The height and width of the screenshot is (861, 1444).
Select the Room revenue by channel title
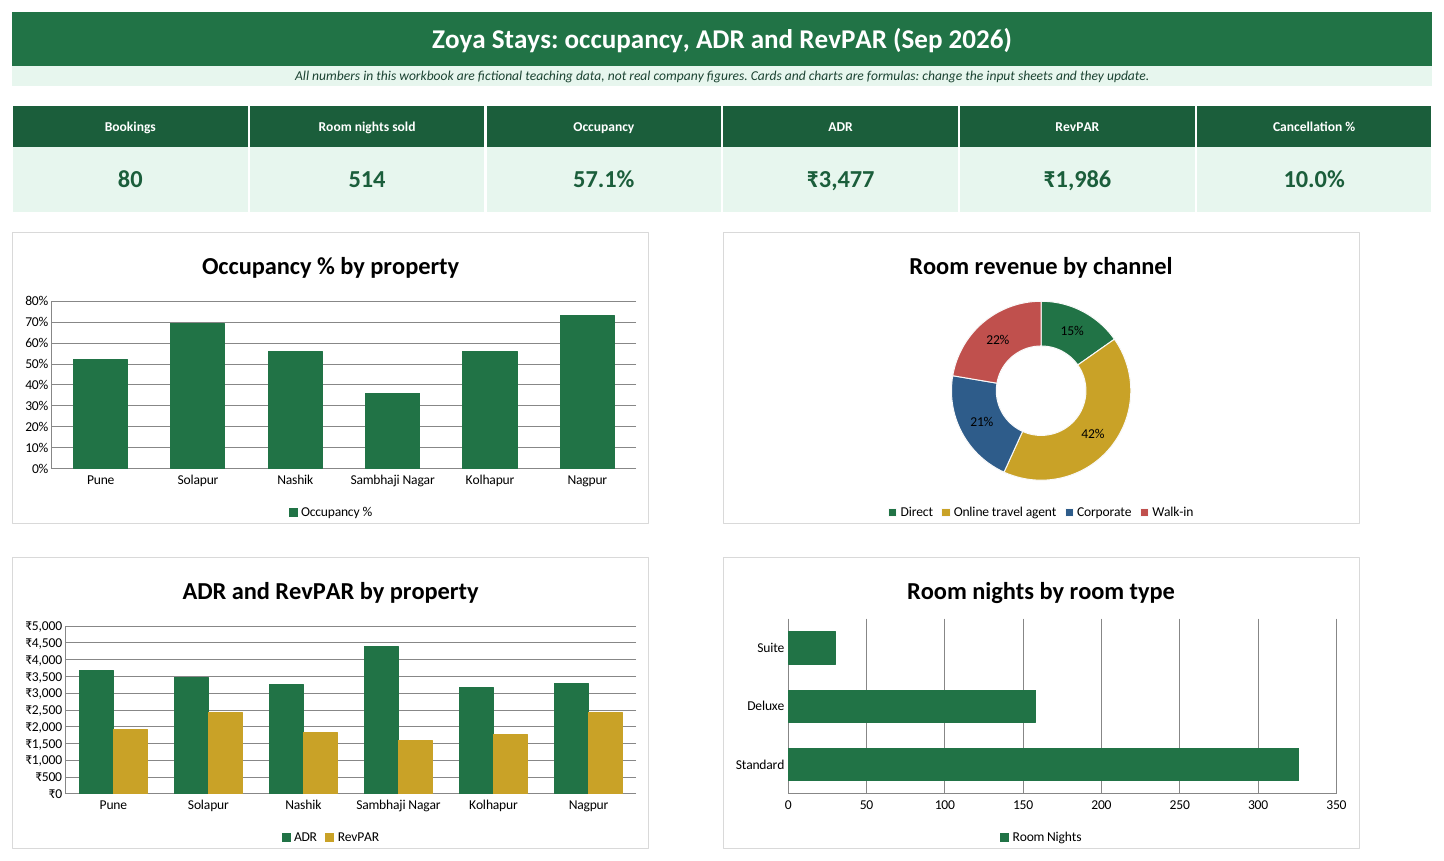point(1040,266)
